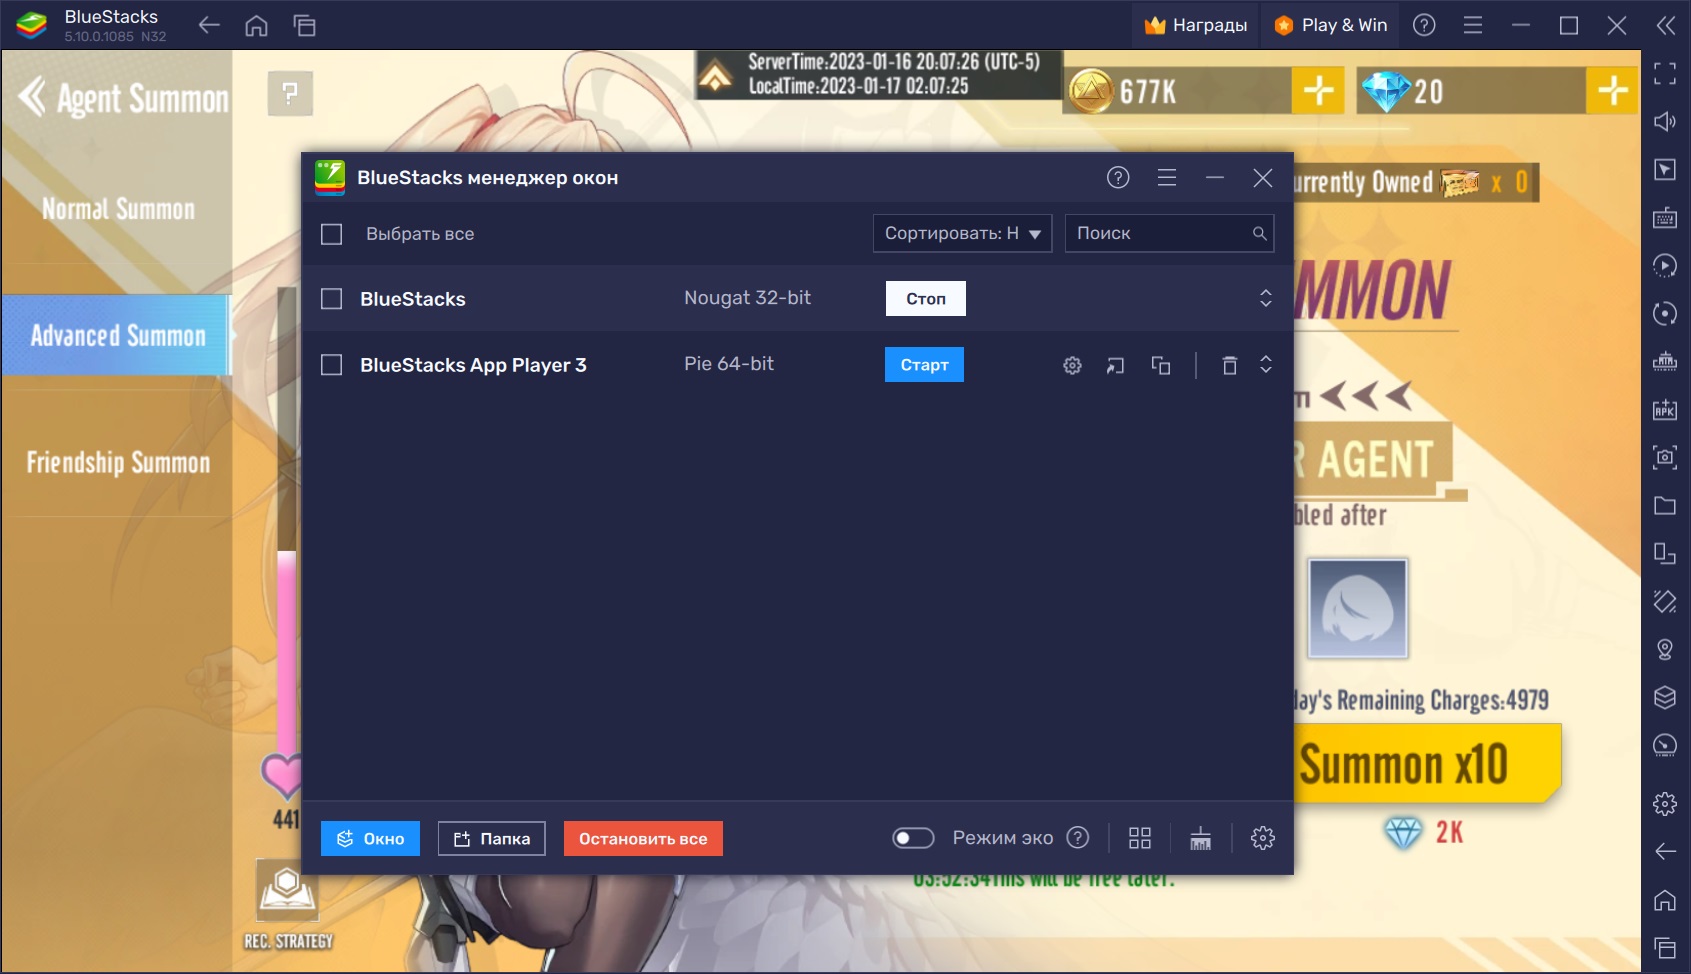This screenshot has height=974, width=1691.
Task: Open recent apps icon in title bar
Action: click(305, 26)
